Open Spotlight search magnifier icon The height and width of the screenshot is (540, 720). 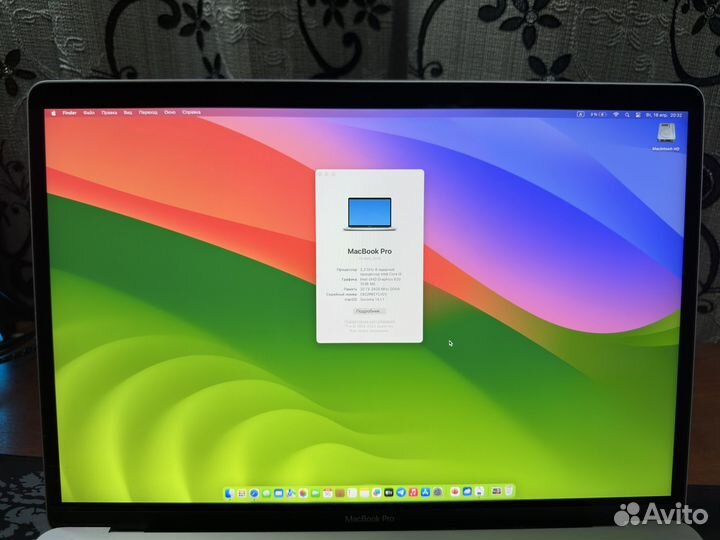coord(627,115)
